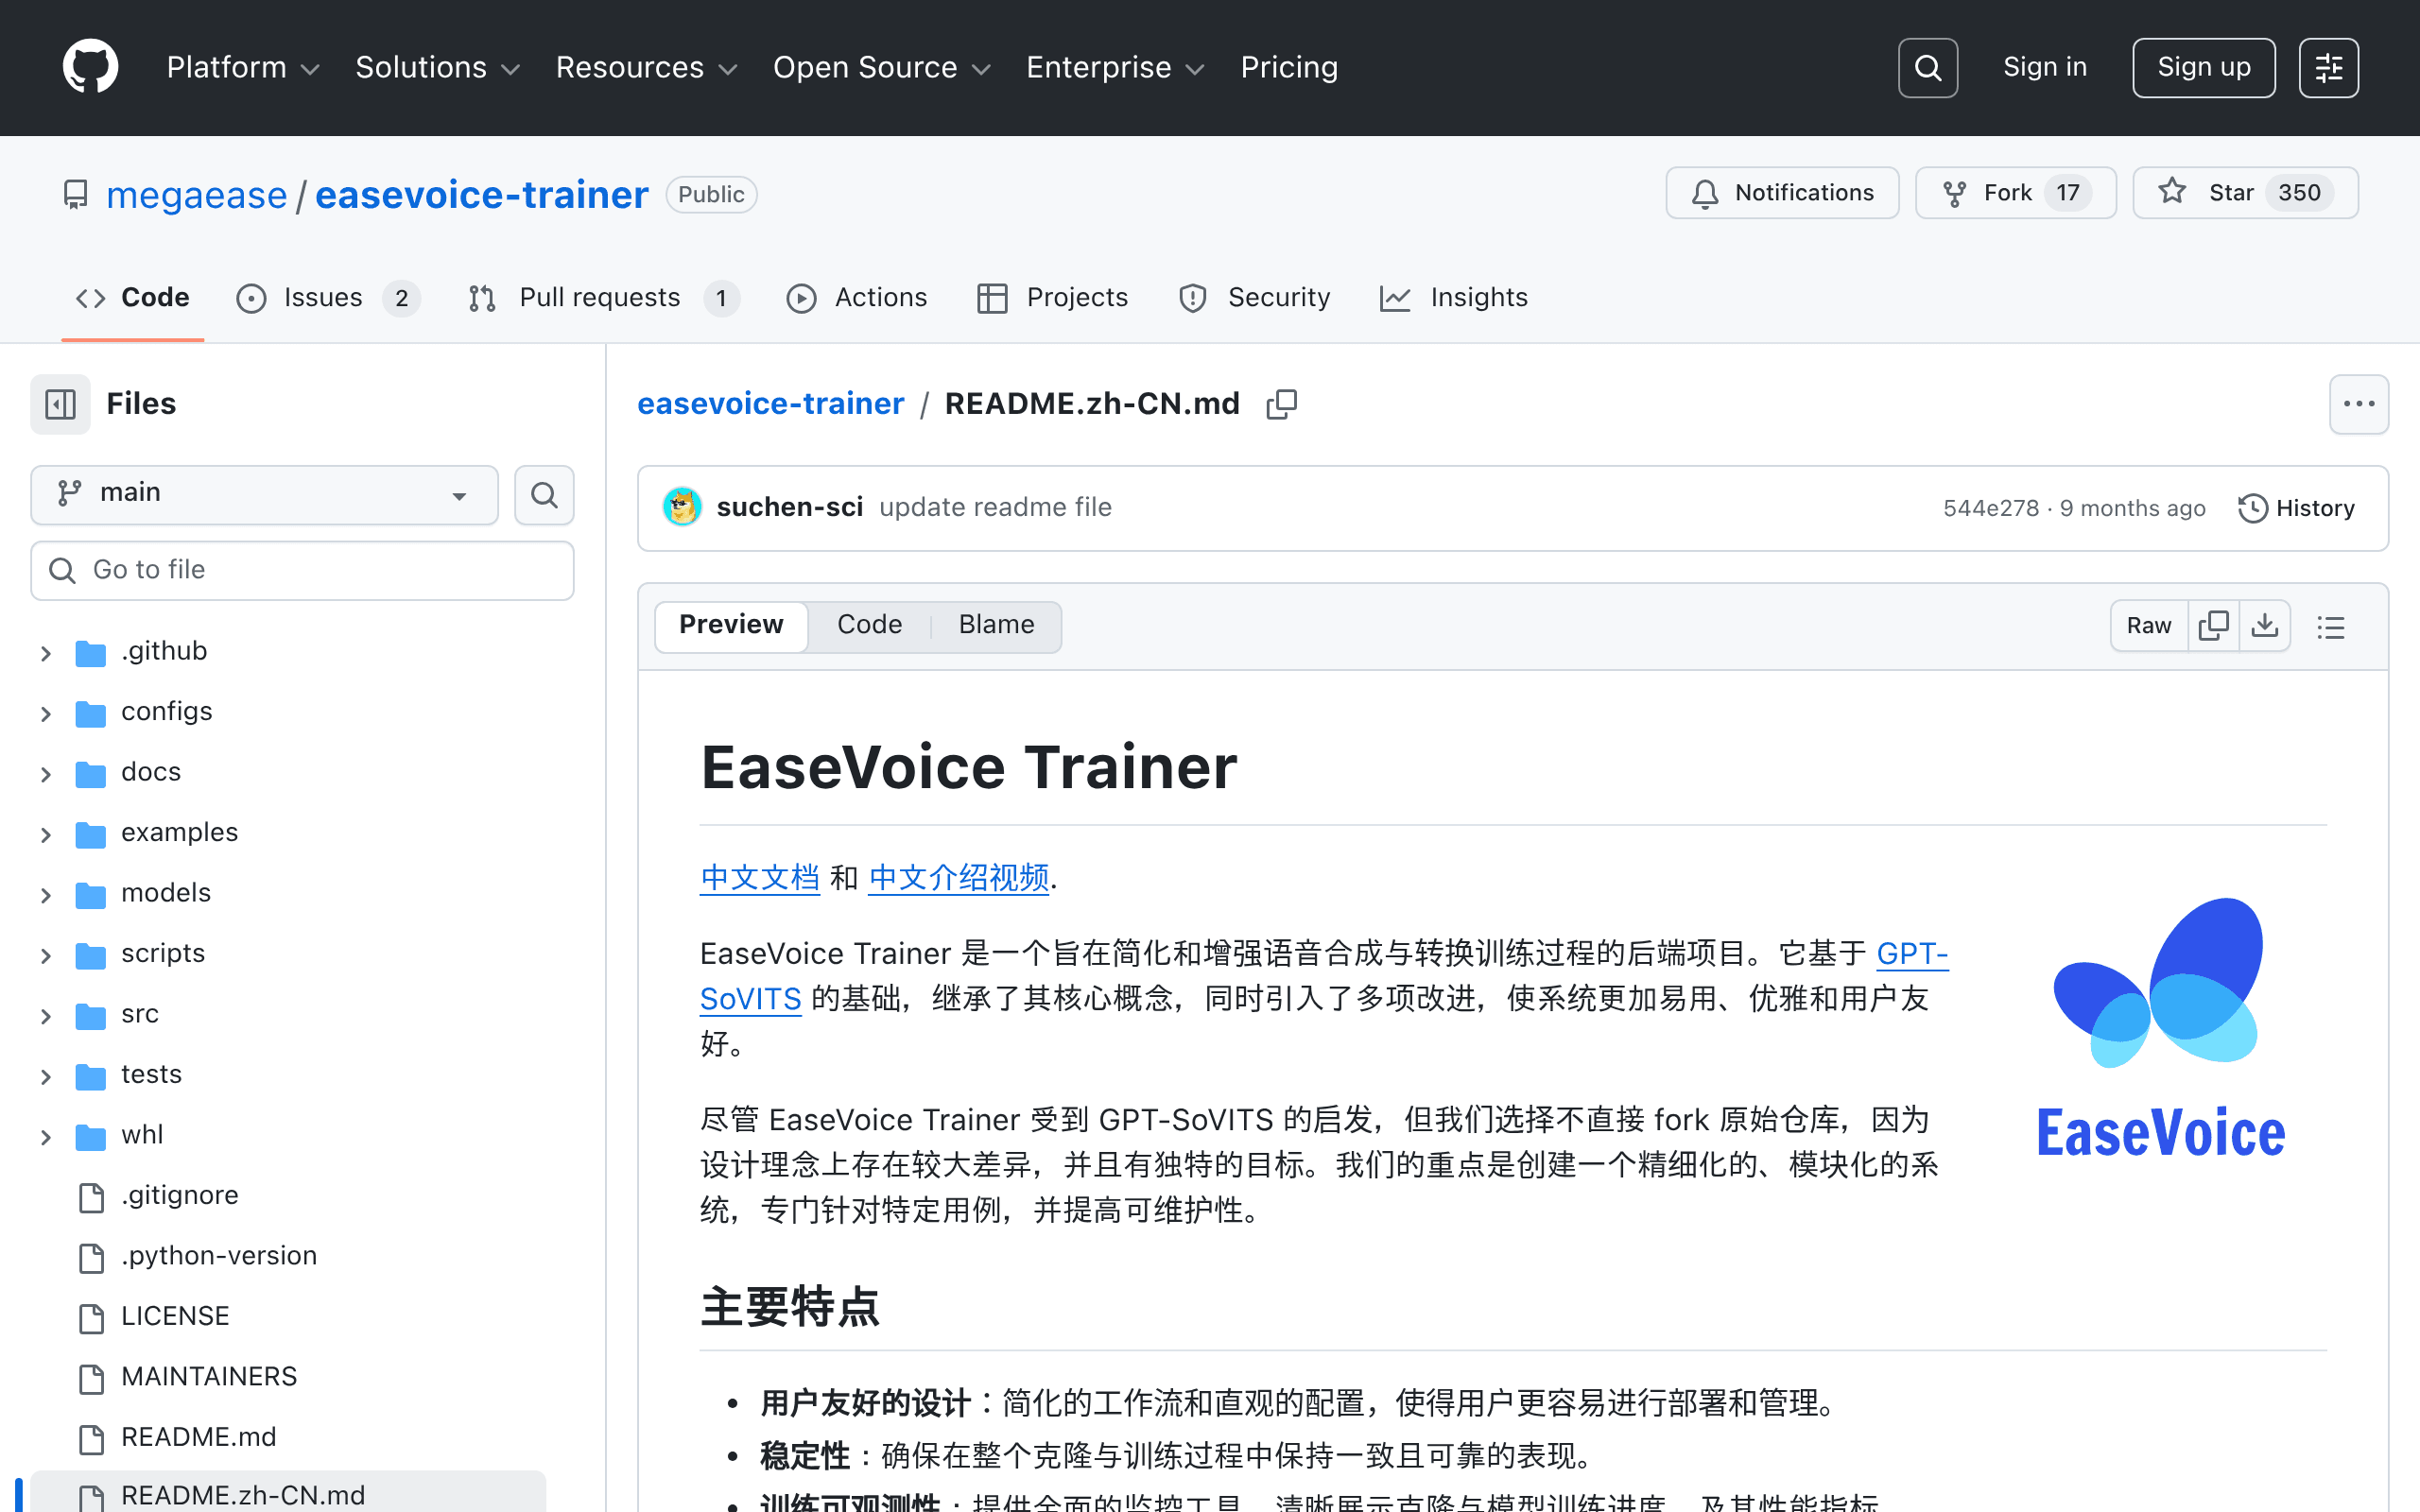This screenshot has height=1512, width=2420.
Task: Click the Notifications bell icon
Action: click(x=1705, y=193)
